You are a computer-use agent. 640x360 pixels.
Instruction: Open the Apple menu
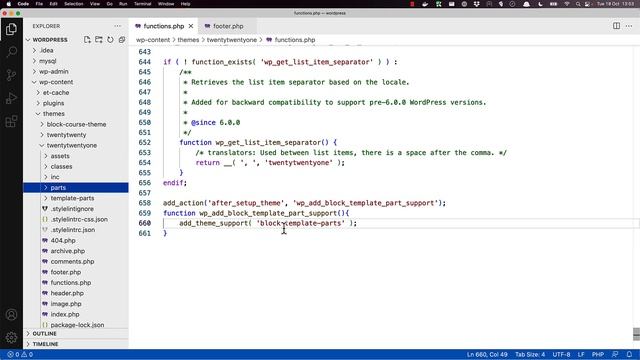point(9,4)
